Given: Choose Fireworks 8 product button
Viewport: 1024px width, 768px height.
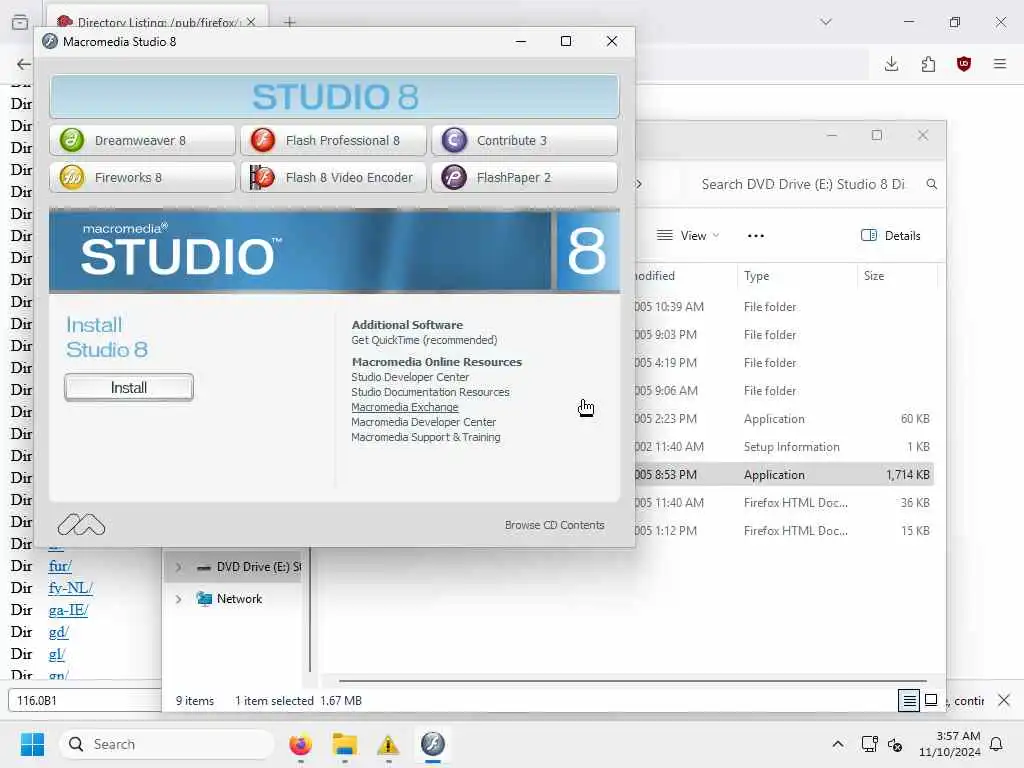Looking at the screenshot, I should tap(142, 178).
